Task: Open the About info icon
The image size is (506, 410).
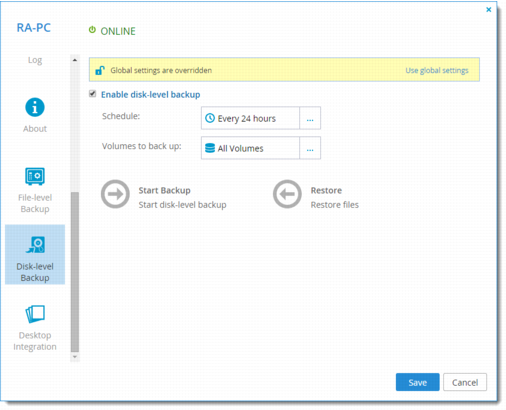Action: point(35,107)
